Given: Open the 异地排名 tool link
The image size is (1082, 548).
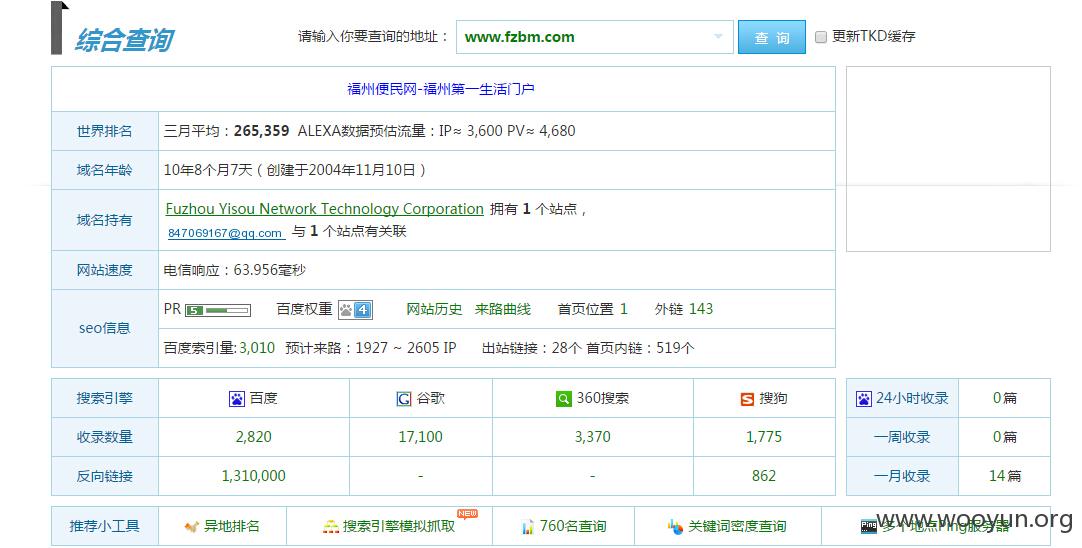Looking at the screenshot, I should click(x=232, y=527).
